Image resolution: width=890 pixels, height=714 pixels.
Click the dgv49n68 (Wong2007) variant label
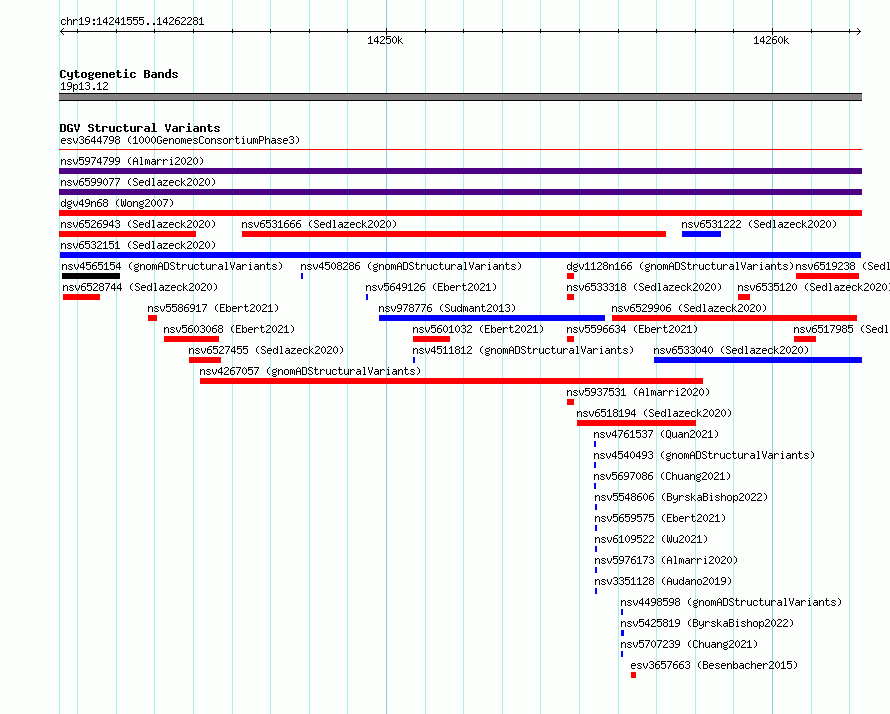pyautogui.click(x=117, y=203)
